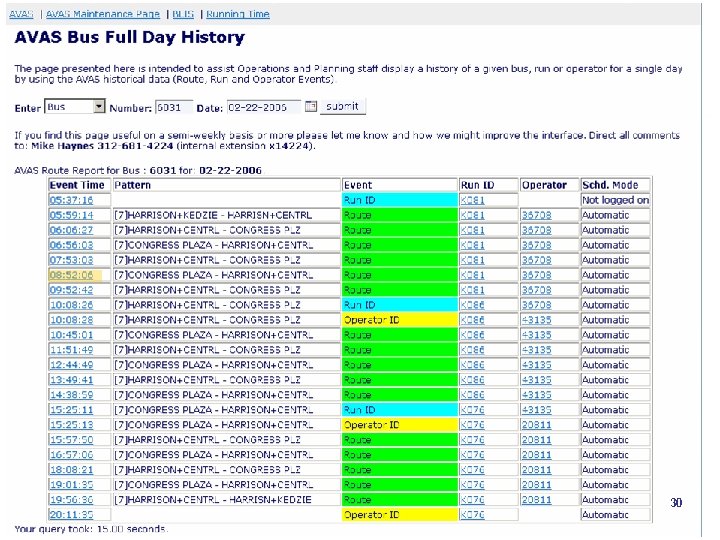Open event time 10:08:28 link

click(71, 320)
